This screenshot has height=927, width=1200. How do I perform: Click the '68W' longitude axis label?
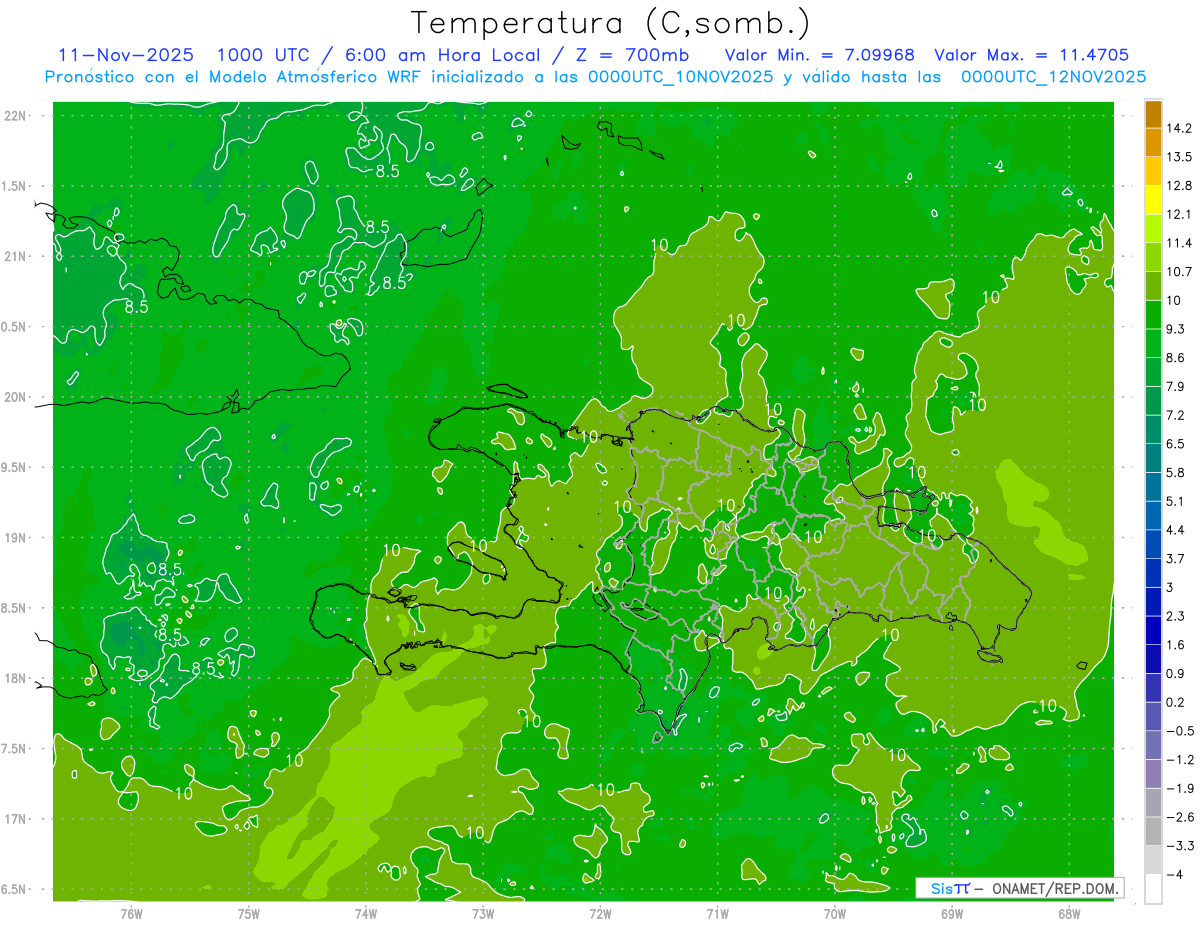1069,913
